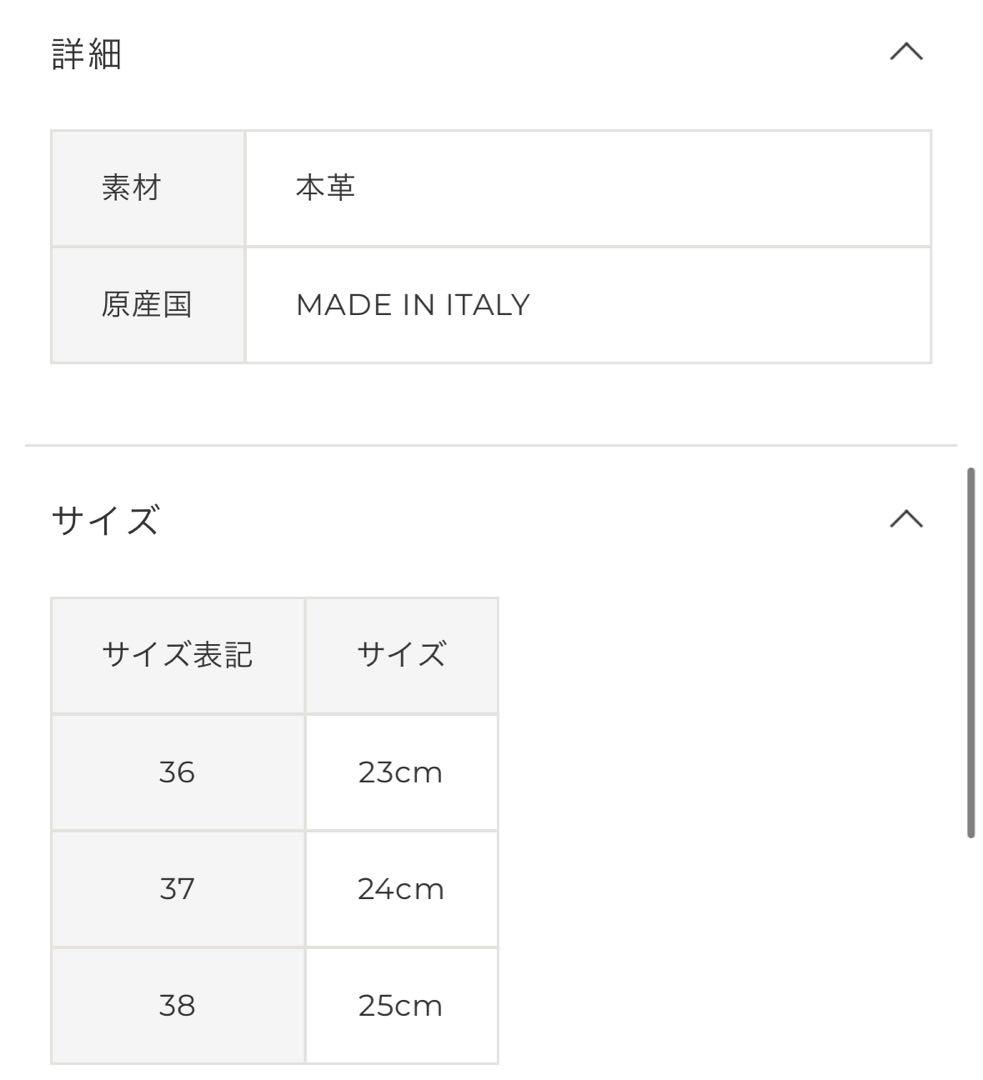Select the 24cm size cell
983x1080 pixels.
click(400, 889)
